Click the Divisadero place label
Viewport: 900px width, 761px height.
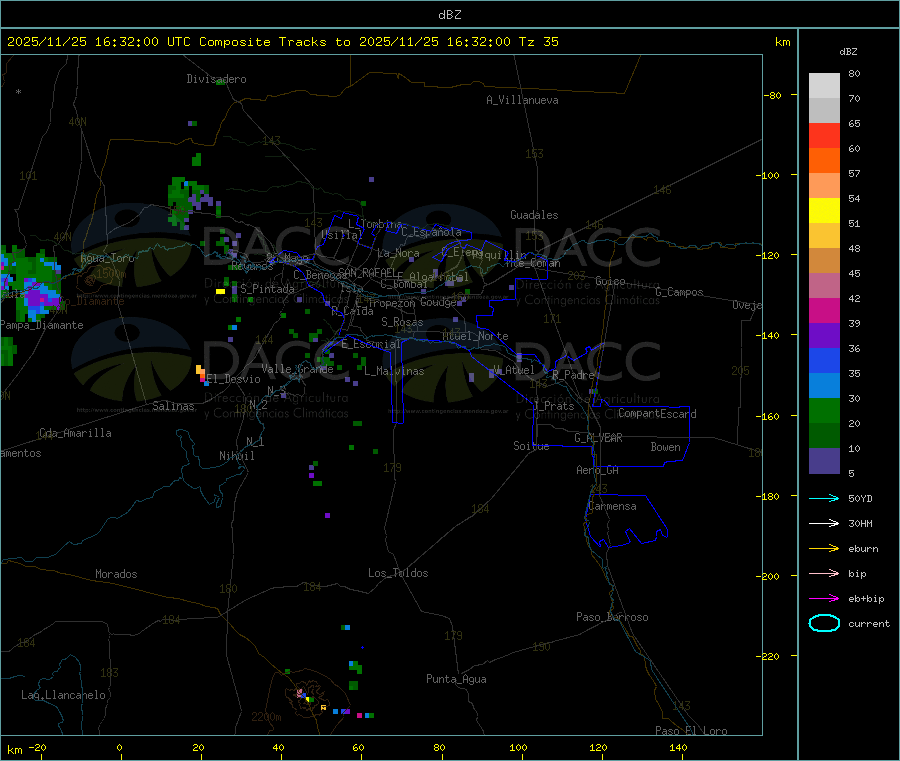coord(216,79)
